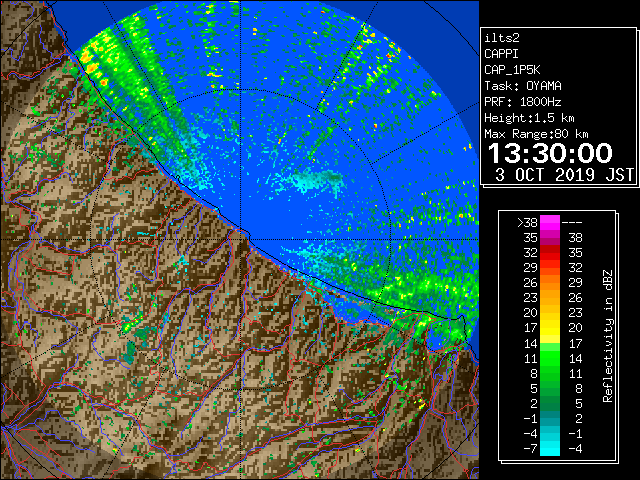
Task: Select the teal -1 to 2 dBZ swatch
Action: click(550, 419)
